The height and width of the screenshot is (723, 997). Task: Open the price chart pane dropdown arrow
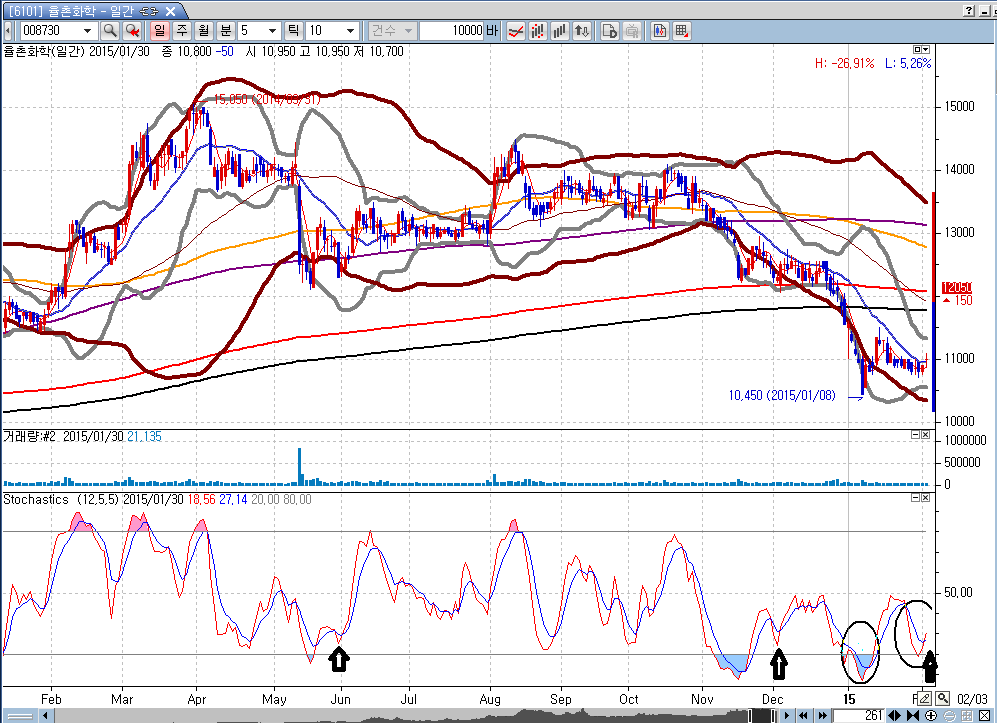926,50
